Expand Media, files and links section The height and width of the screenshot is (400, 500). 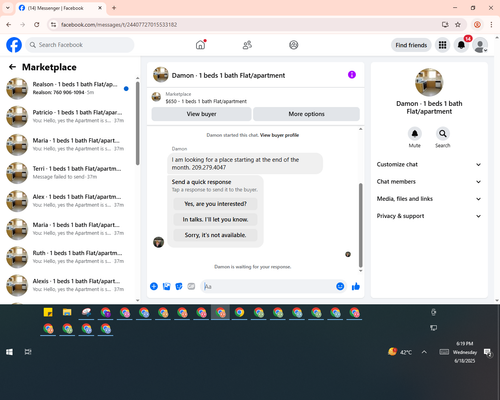(x=429, y=199)
